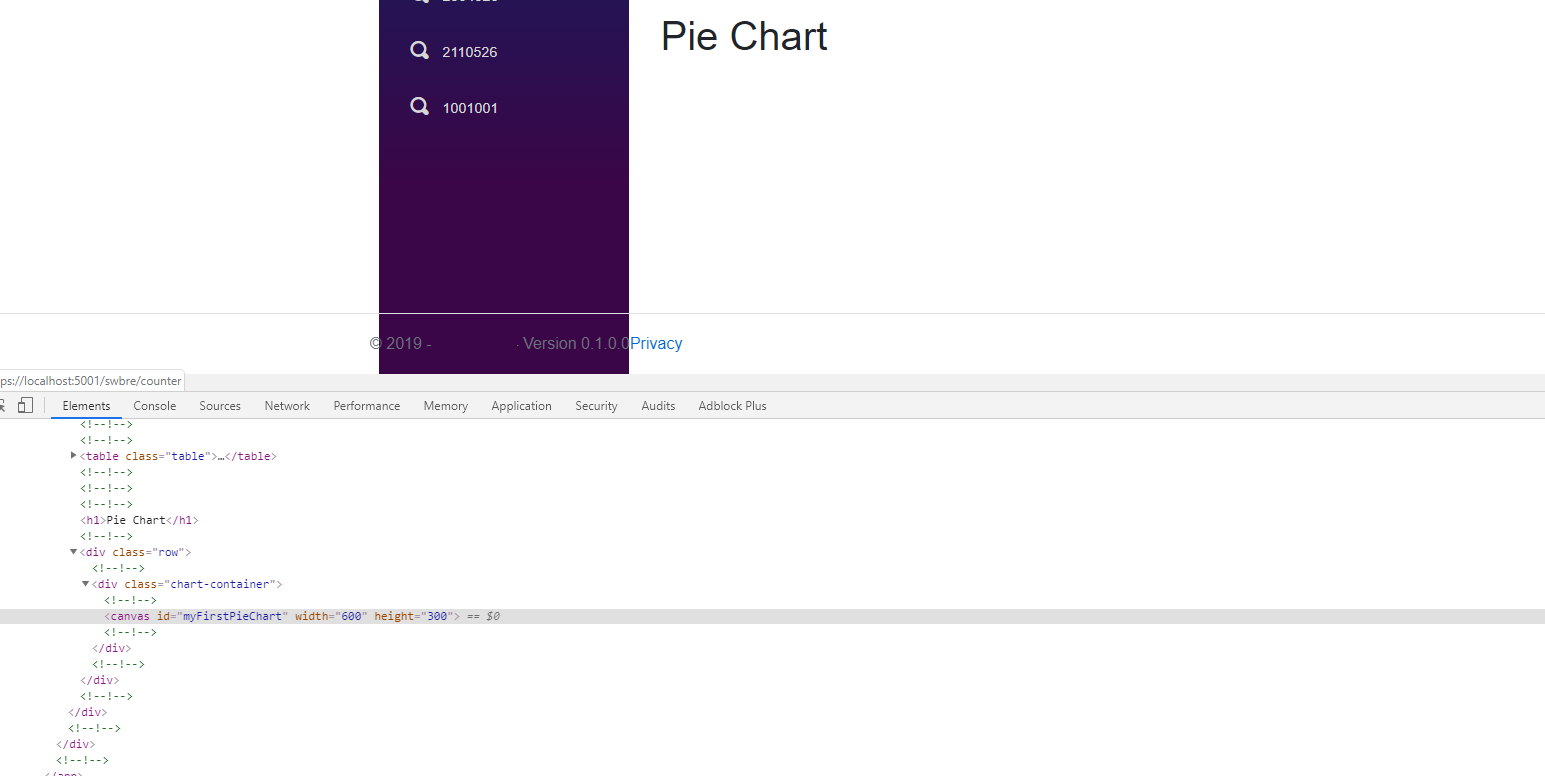Click the "Version 0.1.0.0" footer text
Screen dimensions: 1545x776
pyautogui.click(x=576, y=343)
